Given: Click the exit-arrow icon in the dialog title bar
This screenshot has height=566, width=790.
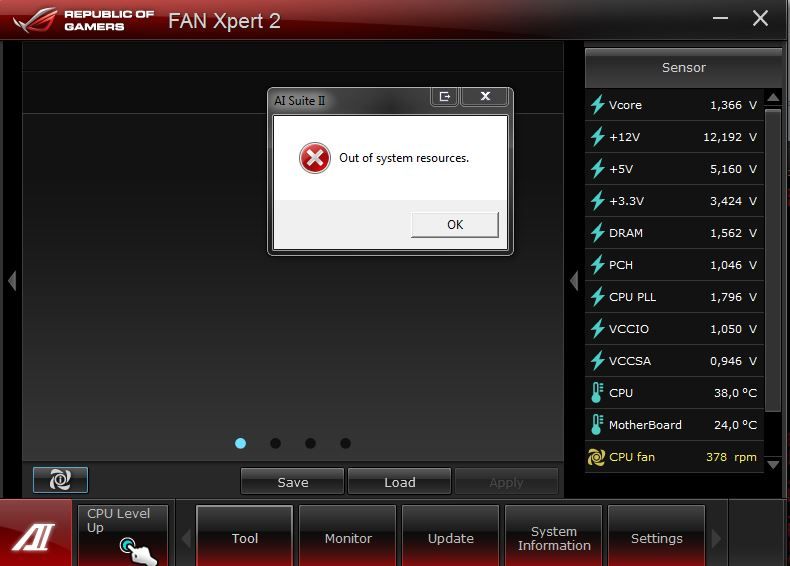Looking at the screenshot, I should [444, 96].
